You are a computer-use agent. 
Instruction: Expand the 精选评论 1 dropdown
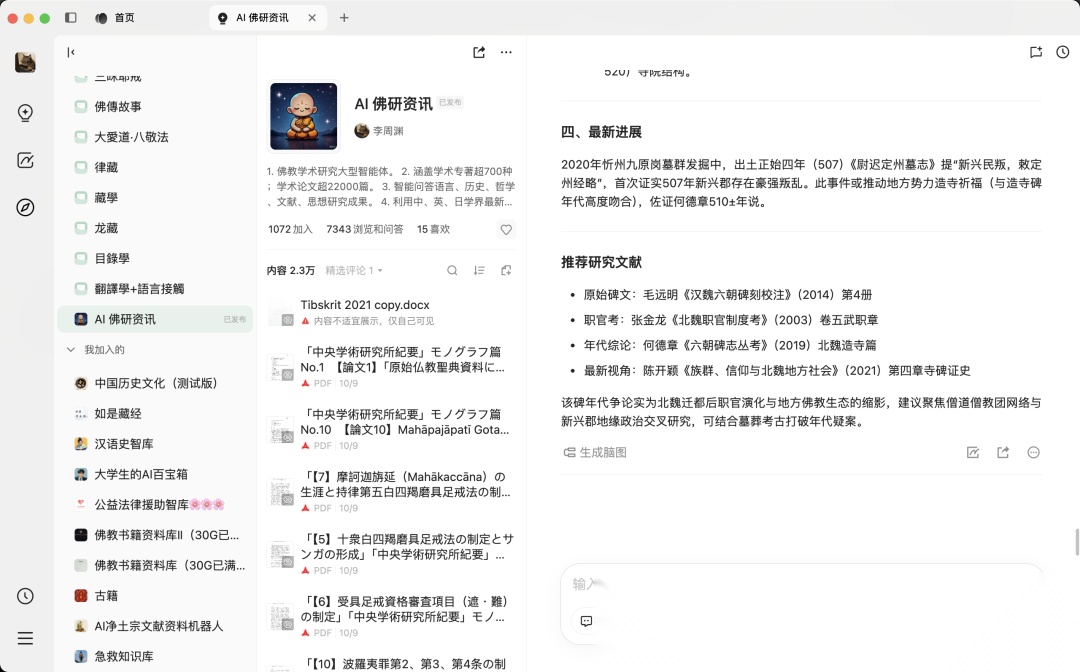coord(354,271)
